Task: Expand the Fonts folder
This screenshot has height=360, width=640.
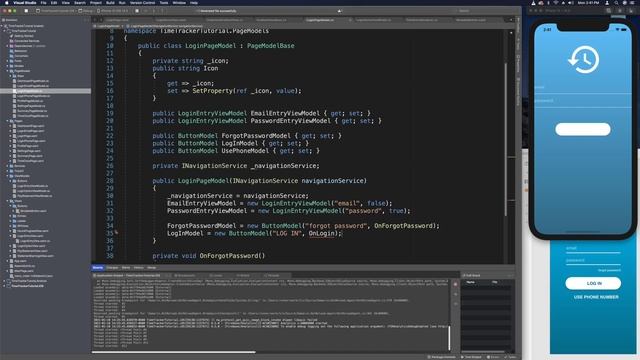Action: (x=7, y=61)
